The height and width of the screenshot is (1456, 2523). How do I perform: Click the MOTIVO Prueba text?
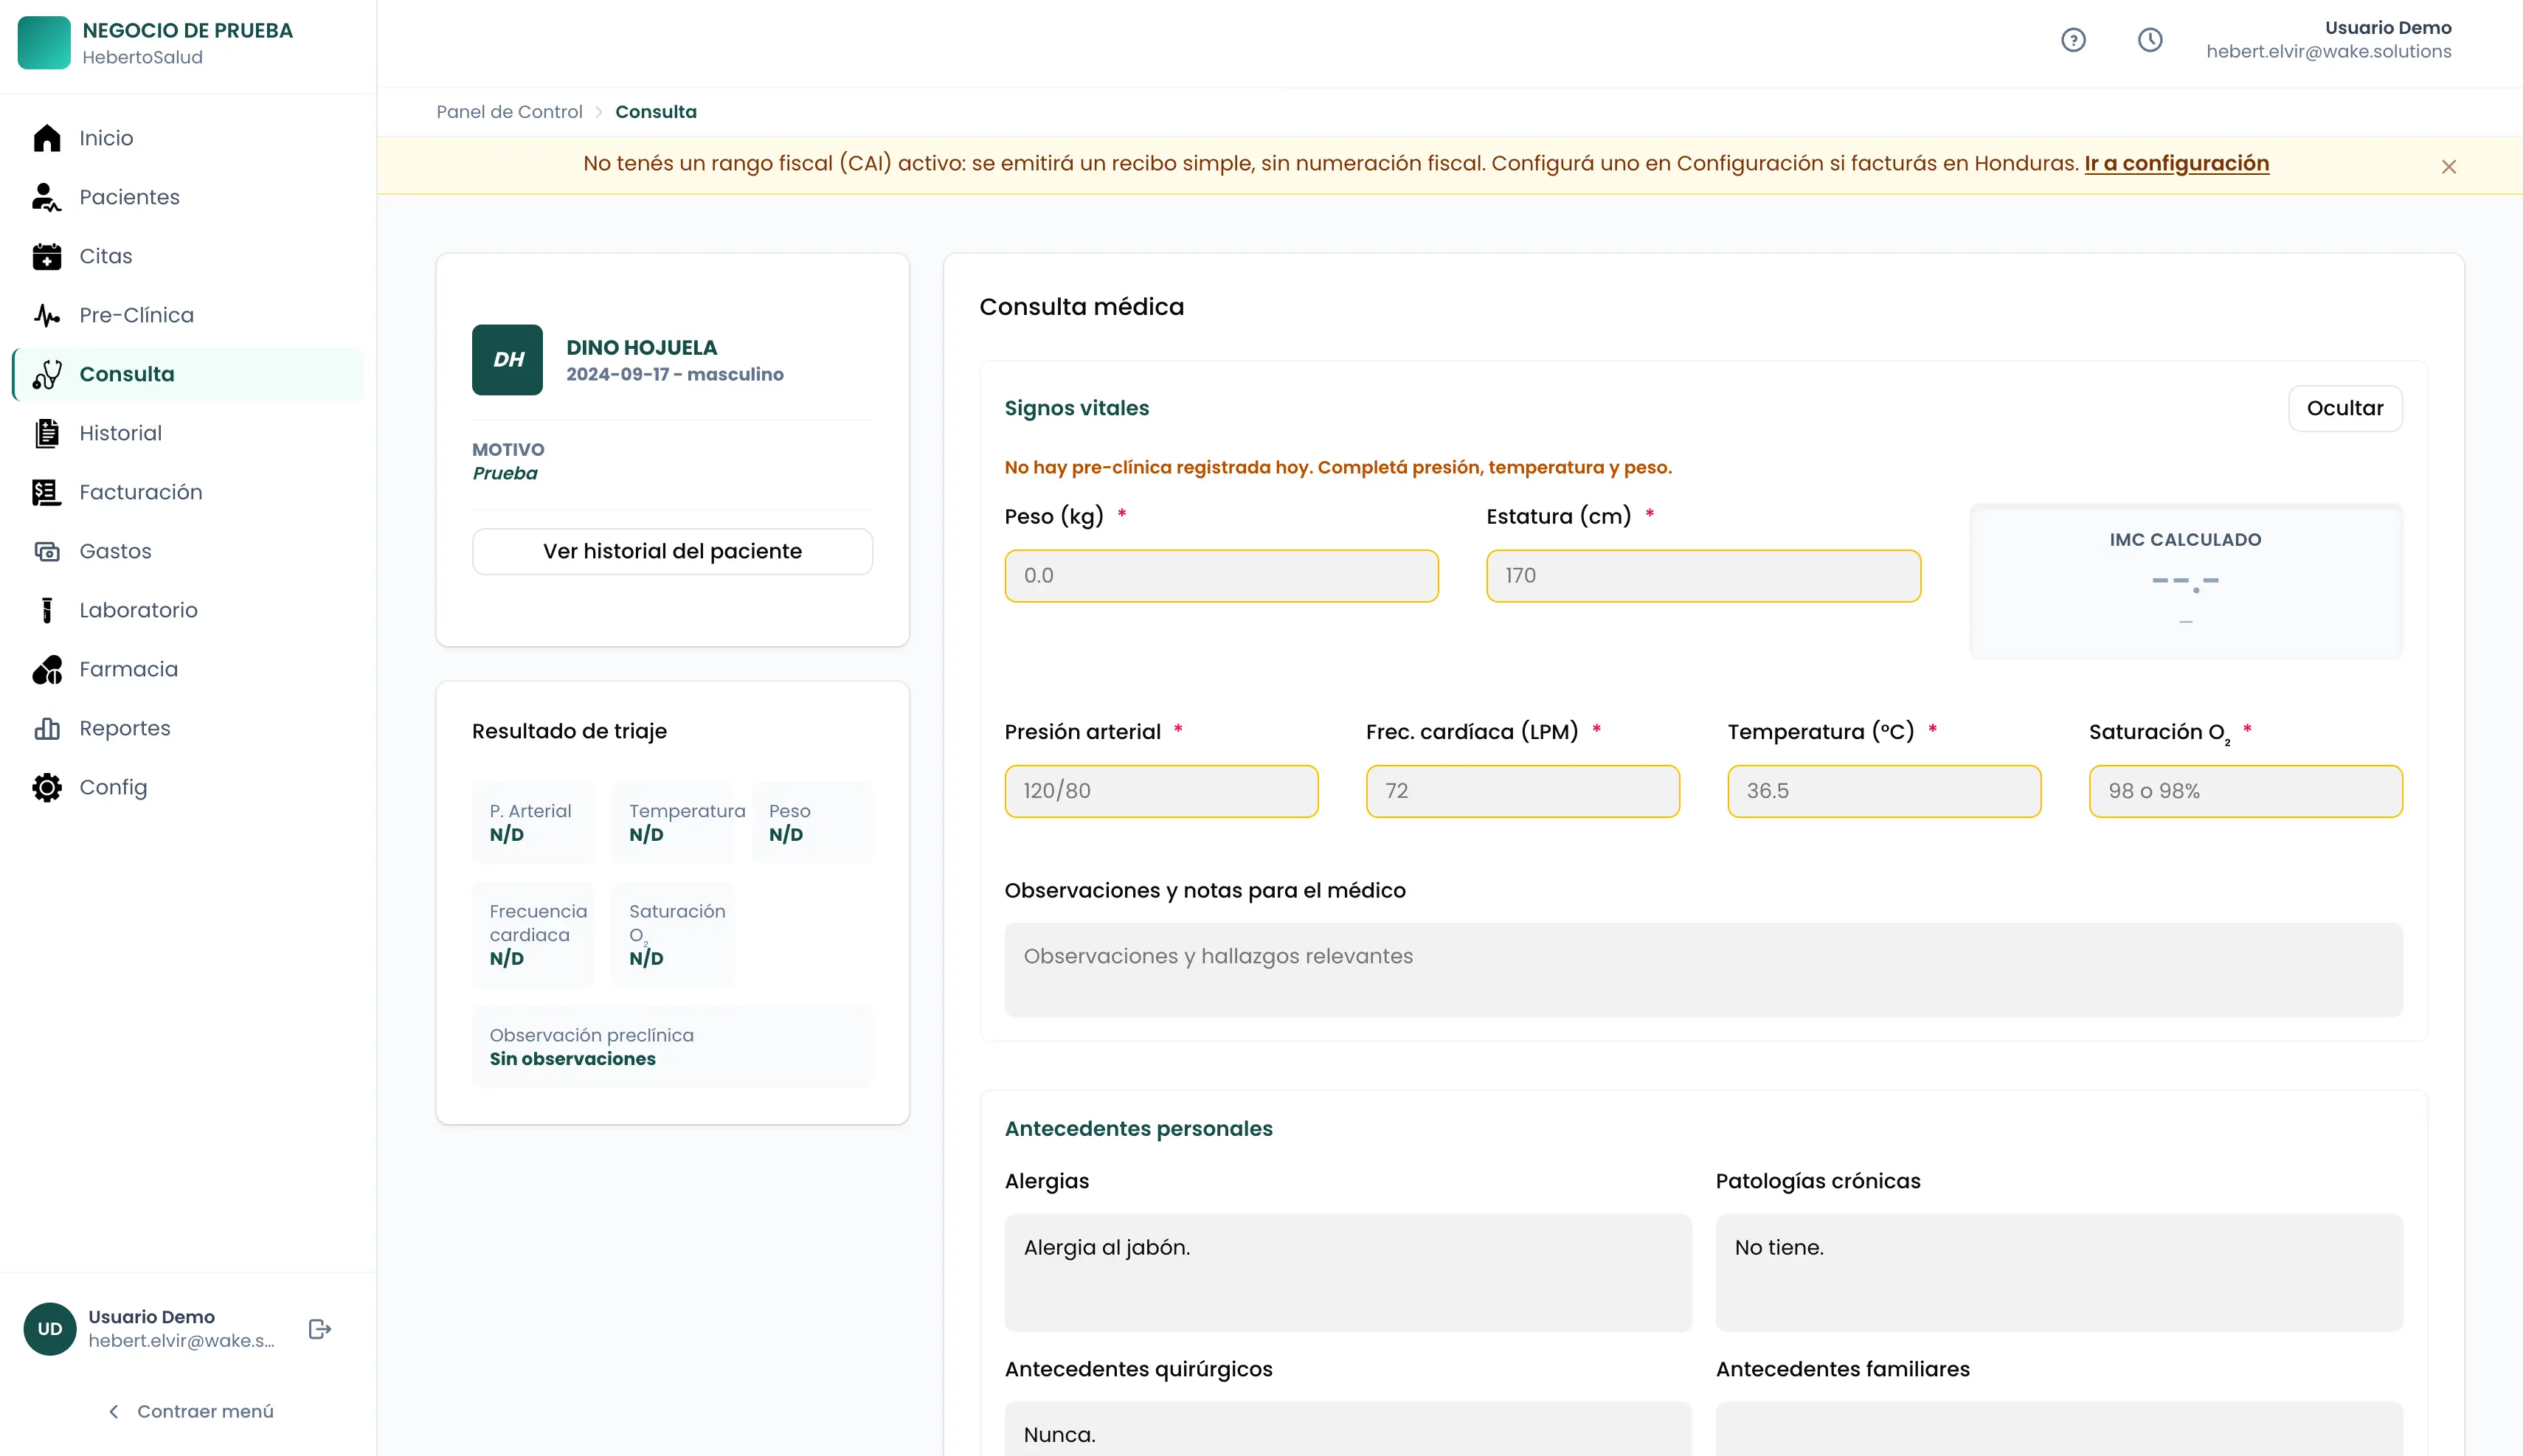pos(508,461)
